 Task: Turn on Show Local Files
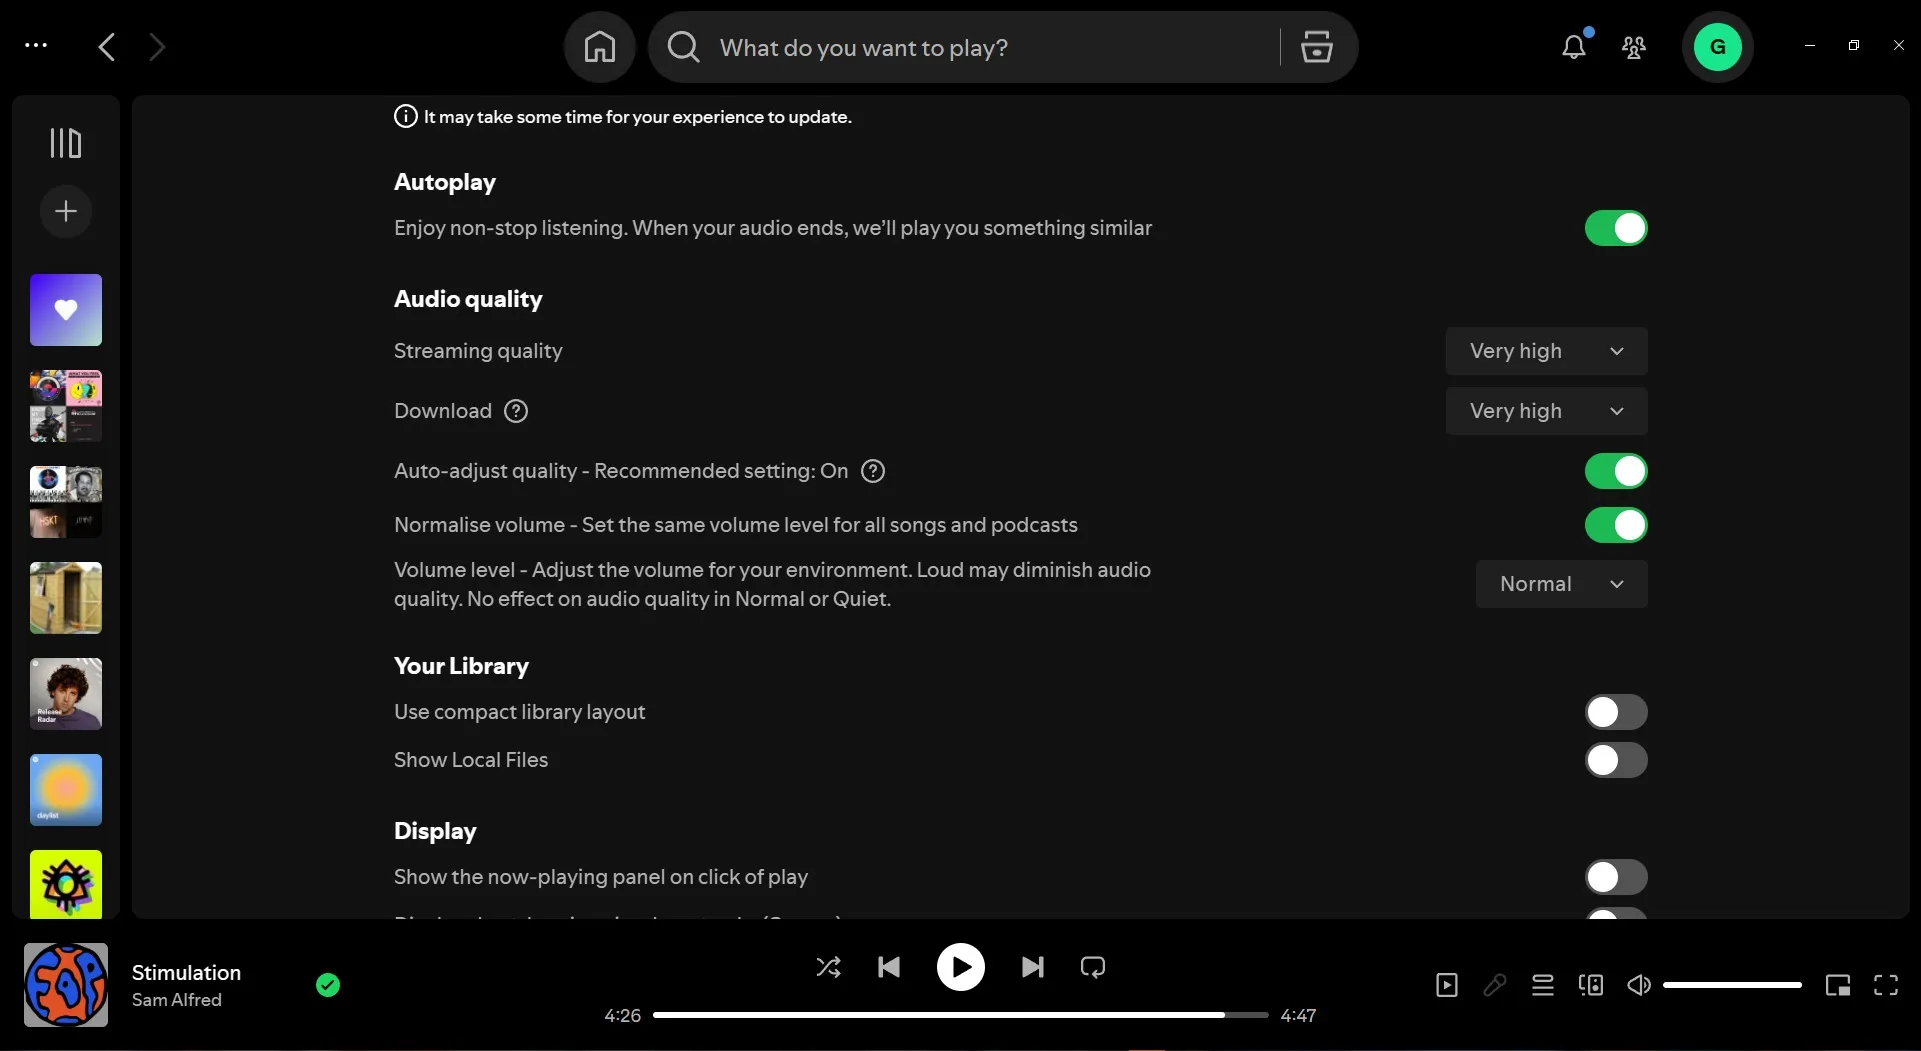tap(1615, 760)
